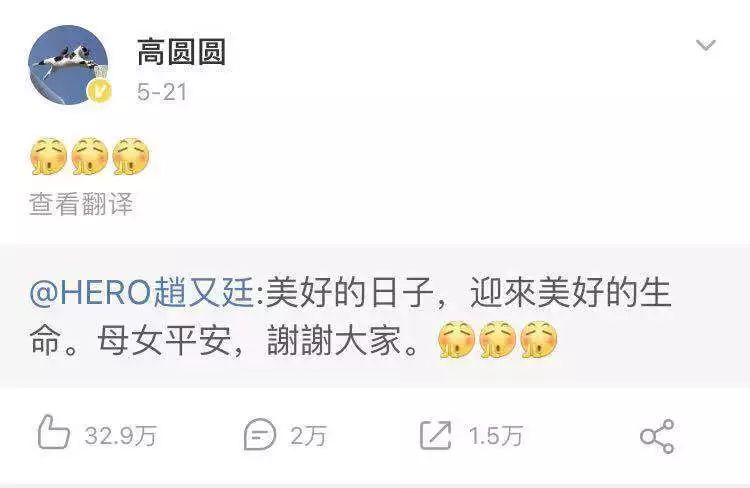This screenshot has height=488, width=750.
Task: Tap the third blushing emoji in post
Action: (131, 156)
